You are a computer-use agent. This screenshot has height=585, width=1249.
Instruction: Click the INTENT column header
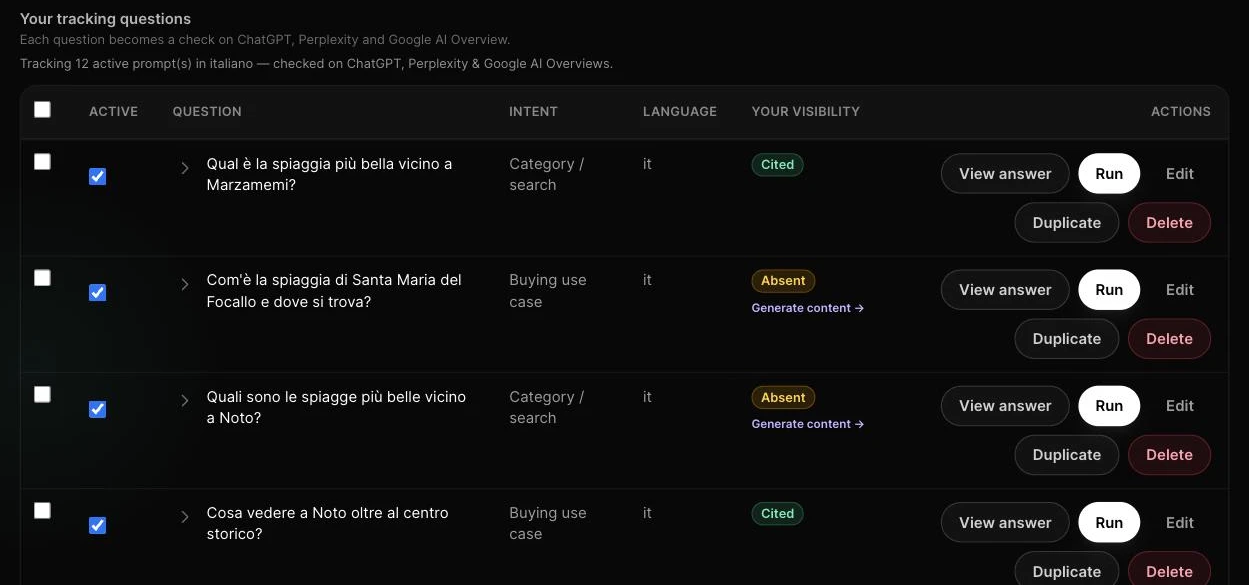533,112
